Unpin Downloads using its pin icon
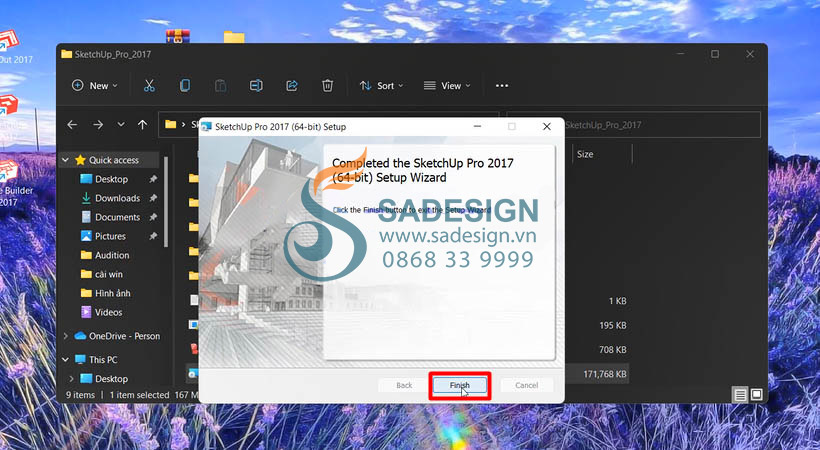Viewport: 820px width, 450px height. (x=153, y=198)
